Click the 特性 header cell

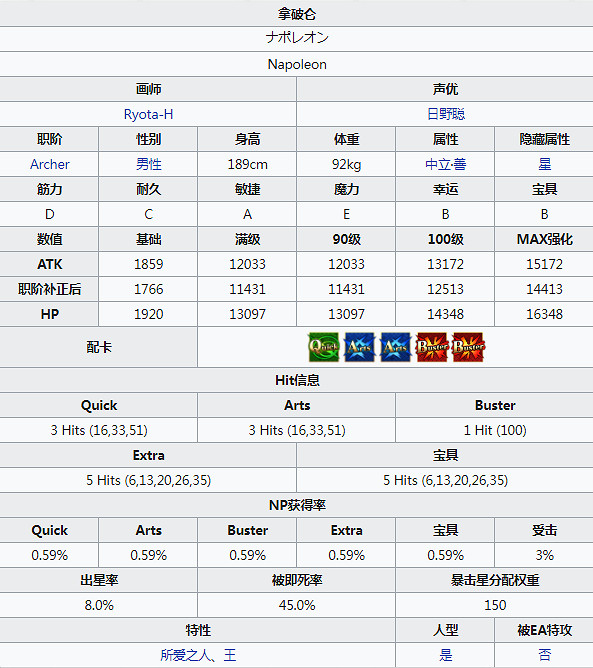197,631
